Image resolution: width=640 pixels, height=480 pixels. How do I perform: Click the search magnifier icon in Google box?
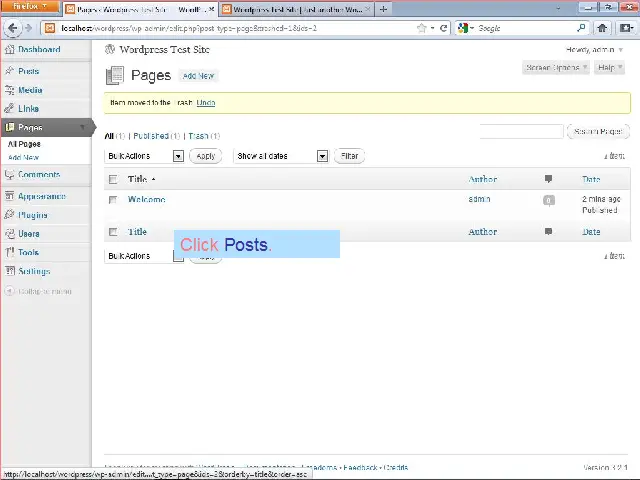pyautogui.click(x=581, y=28)
